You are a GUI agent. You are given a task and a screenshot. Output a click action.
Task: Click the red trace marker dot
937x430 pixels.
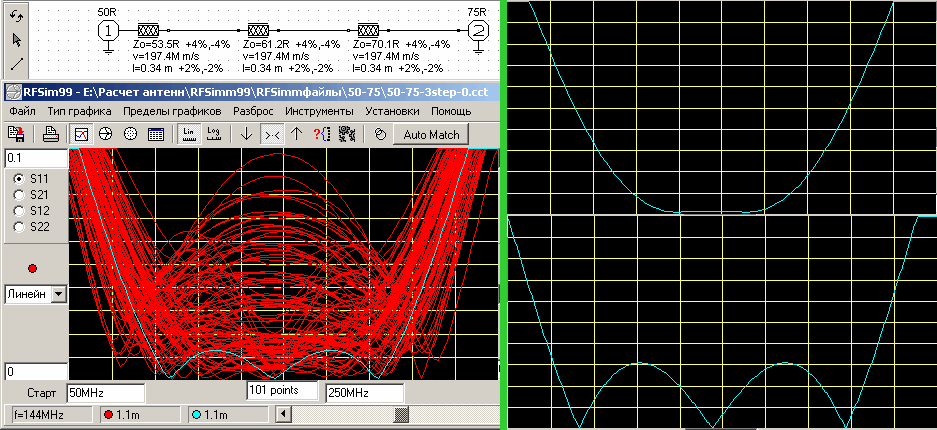(x=32, y=269)
